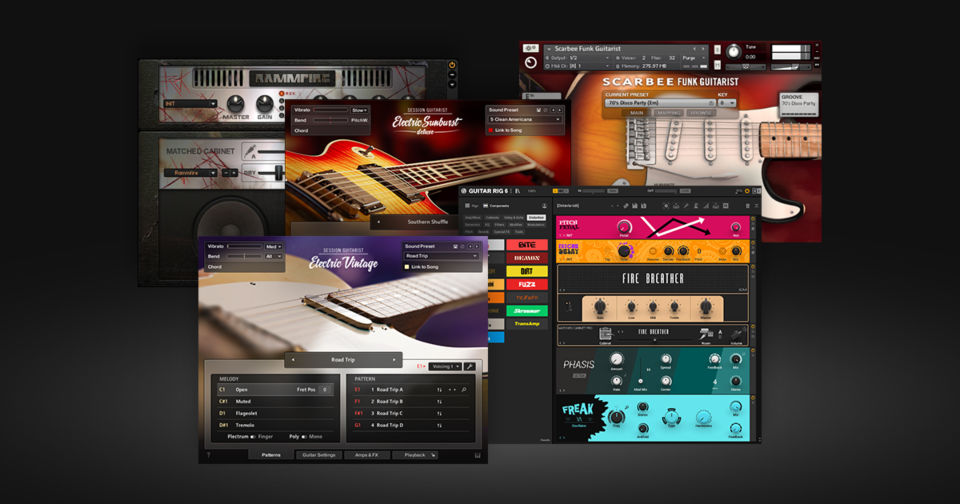
Task: Select the Bite distortion component
Action: click(x=526, y=243)
